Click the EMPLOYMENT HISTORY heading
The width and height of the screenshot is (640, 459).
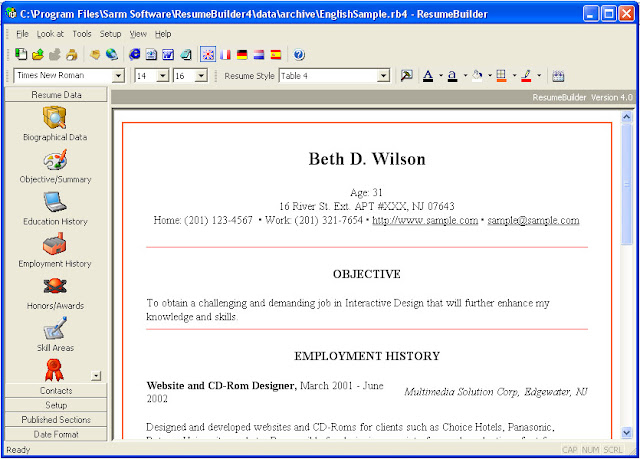click(367, 356)
